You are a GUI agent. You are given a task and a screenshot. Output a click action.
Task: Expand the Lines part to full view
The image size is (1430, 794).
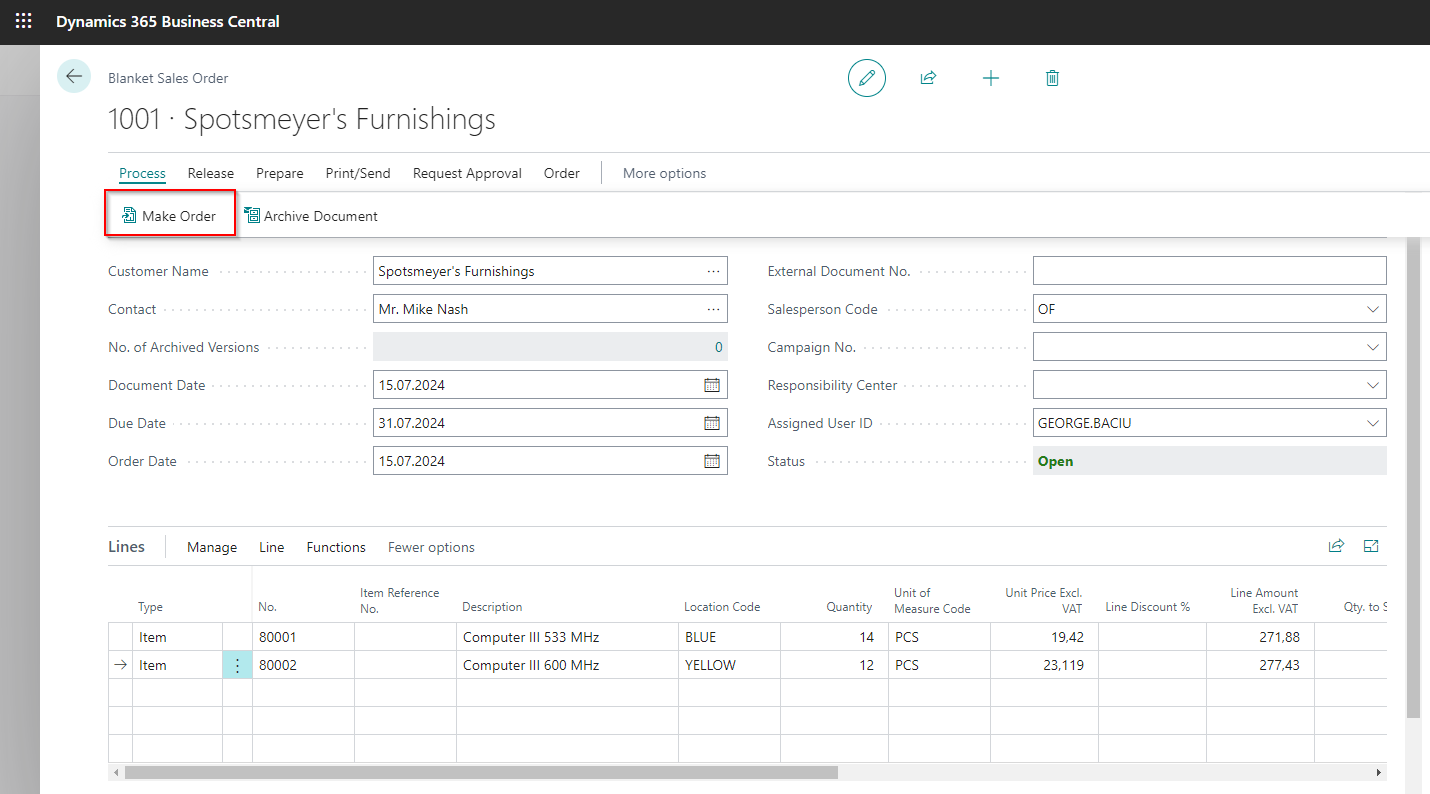[x=1371, y=546]
